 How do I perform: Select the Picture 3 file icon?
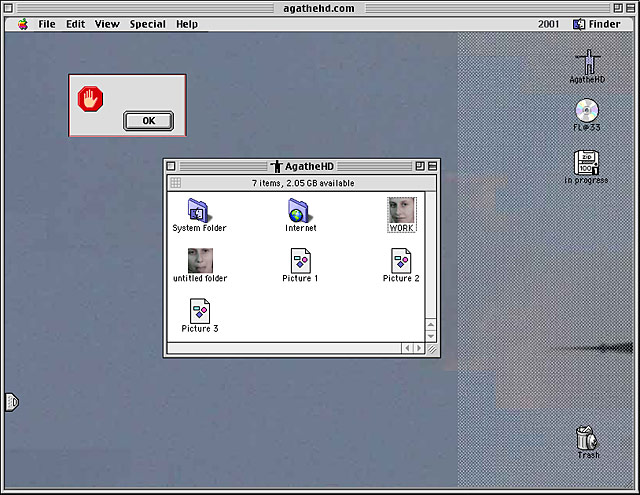pyautogui.click(x=200, y=311)
